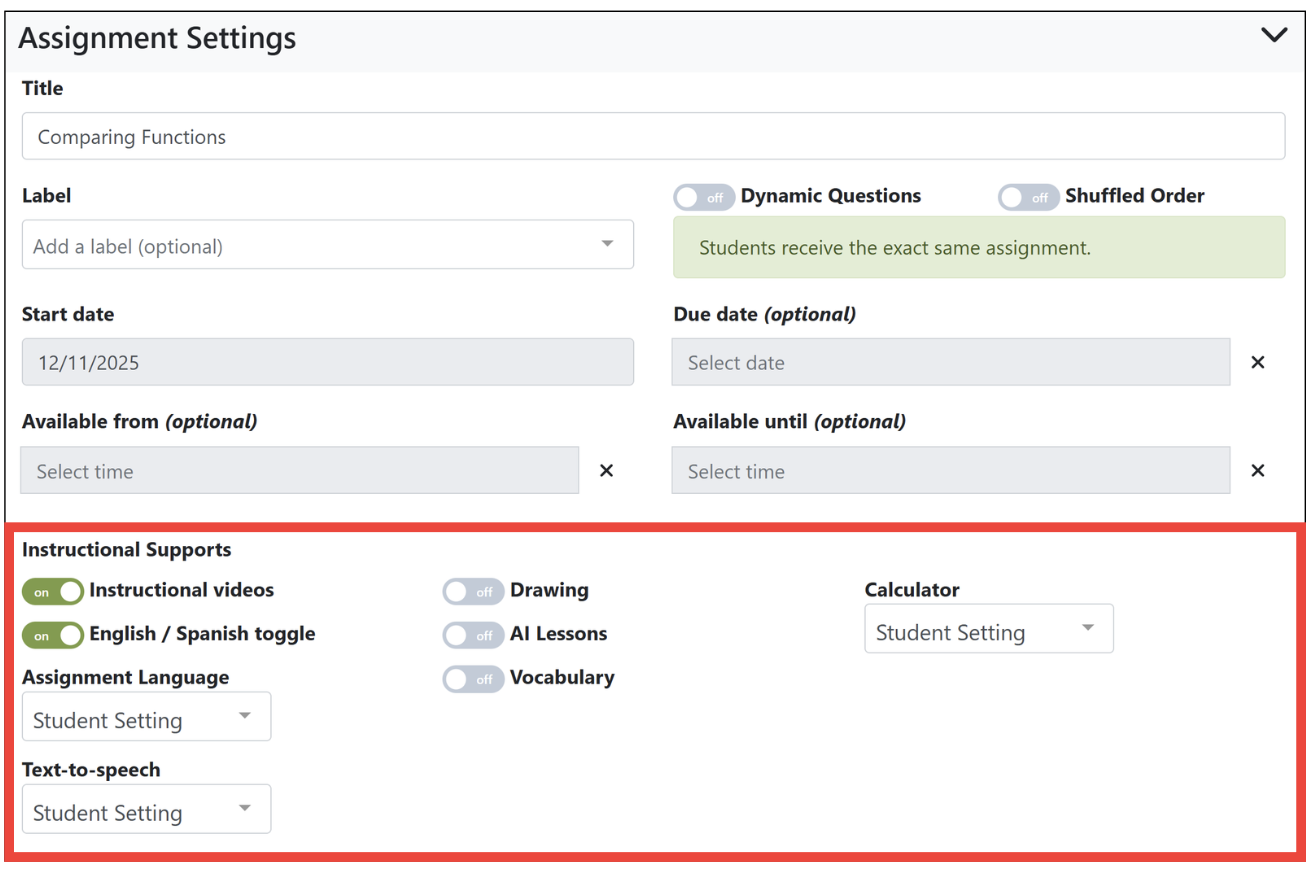Click the Available from time field
The image size is (1312, 872).
[299, 471]
